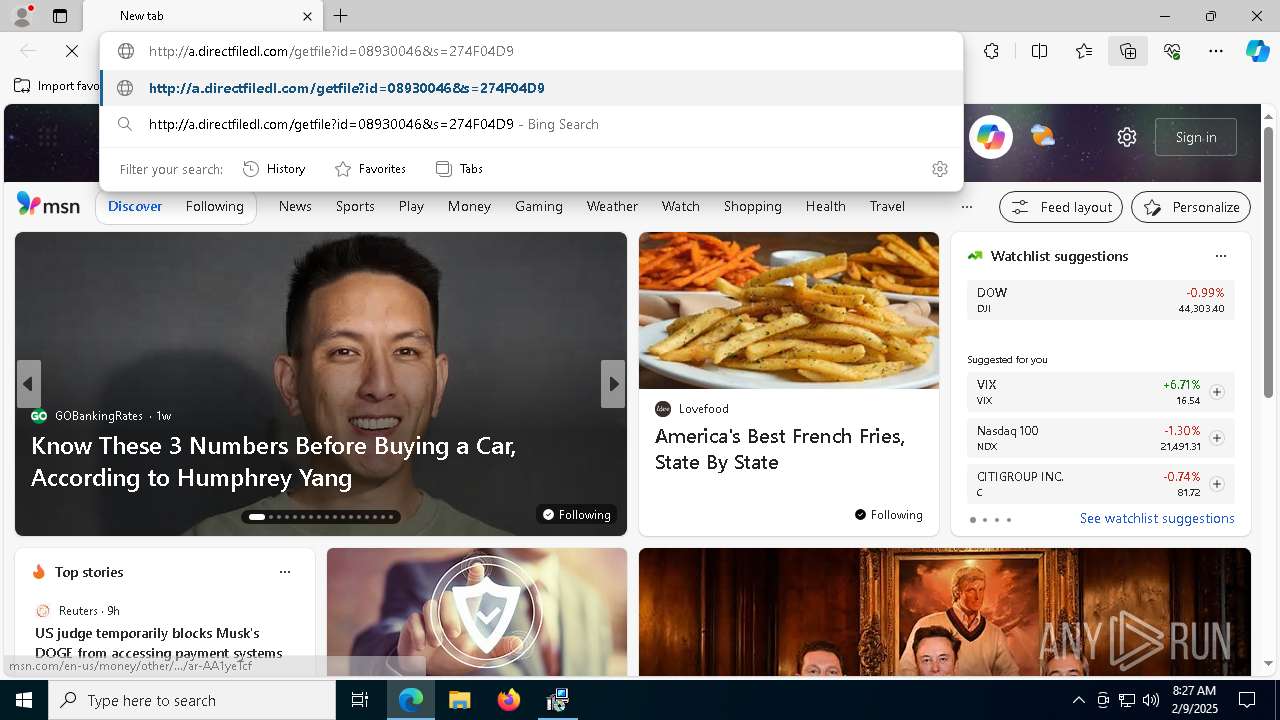Open the Weather section
Image resolution: width=1280 pixels, height=720 pixels.
tap(612, 206)
